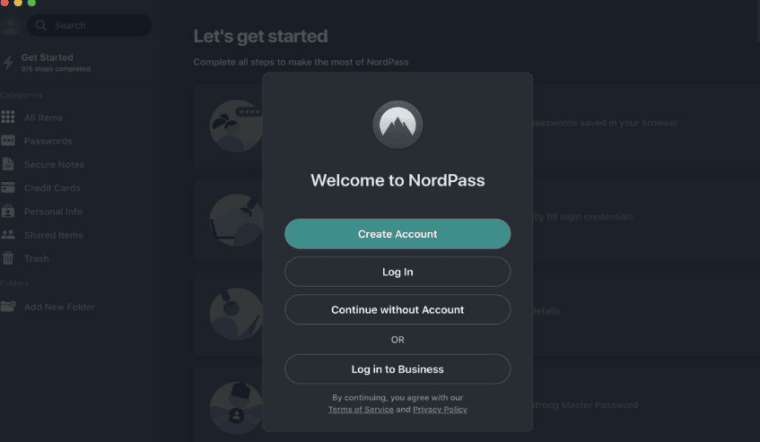Click the Log In button
The height and width of the screenshot is (442, 760).
point(397,272)
